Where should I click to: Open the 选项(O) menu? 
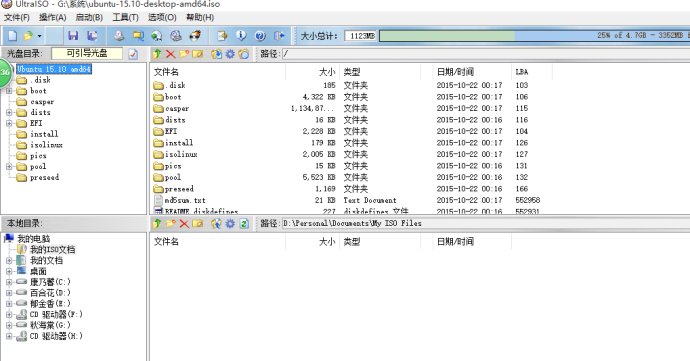coord(162,17)
